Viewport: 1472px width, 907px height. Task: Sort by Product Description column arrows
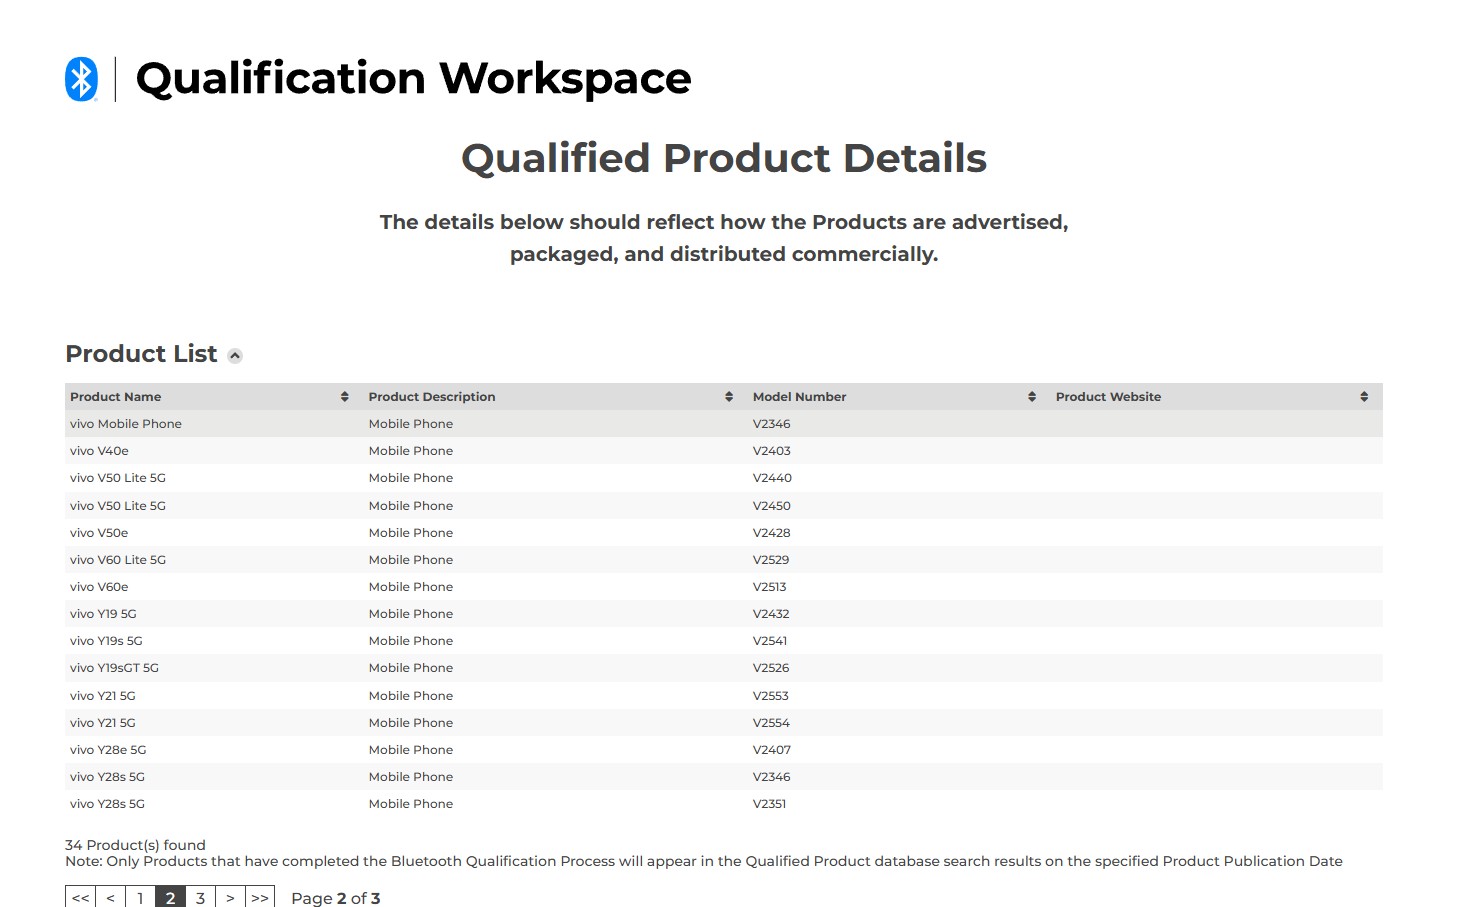[728, 397]
